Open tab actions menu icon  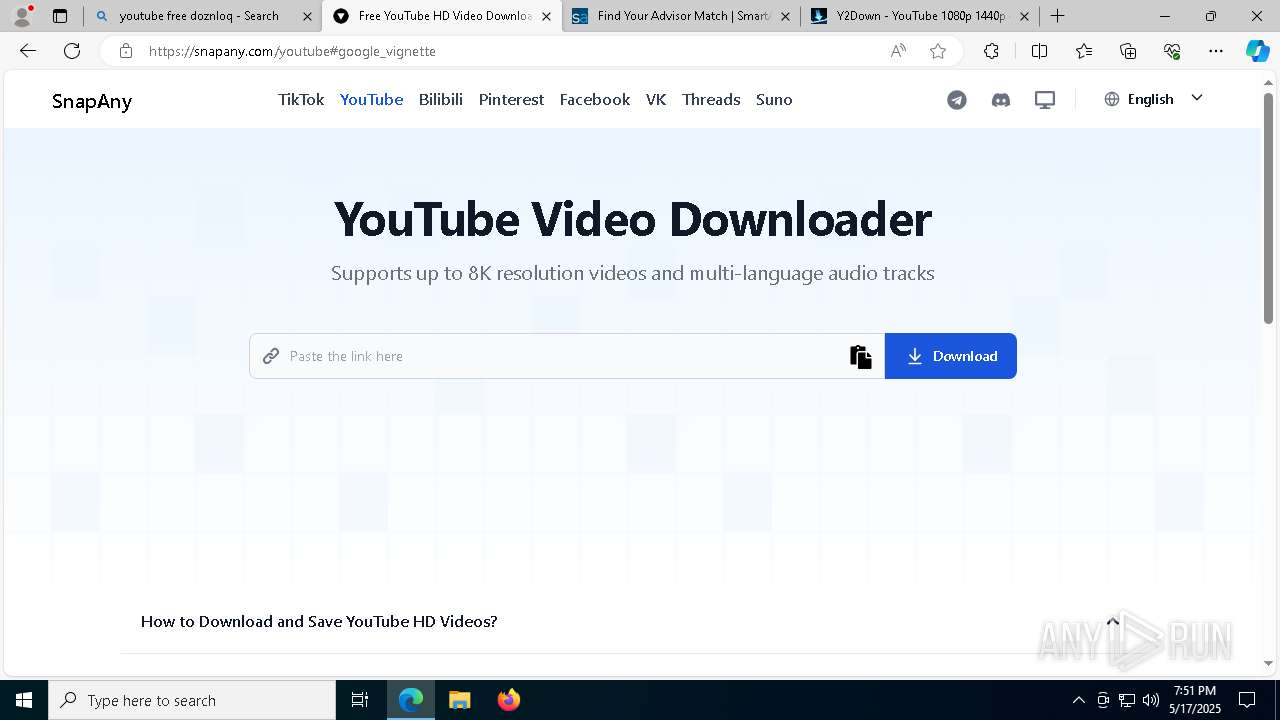pyautogui.click(x=60, y=16)
